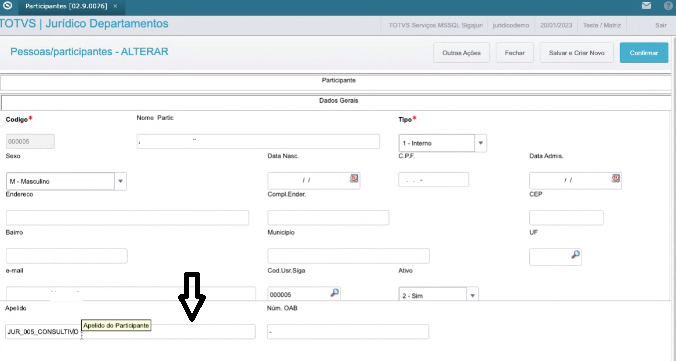The image size is (676, 361).
Task: Expand the Tipo dropdown arrow
Action: (480, 143)
